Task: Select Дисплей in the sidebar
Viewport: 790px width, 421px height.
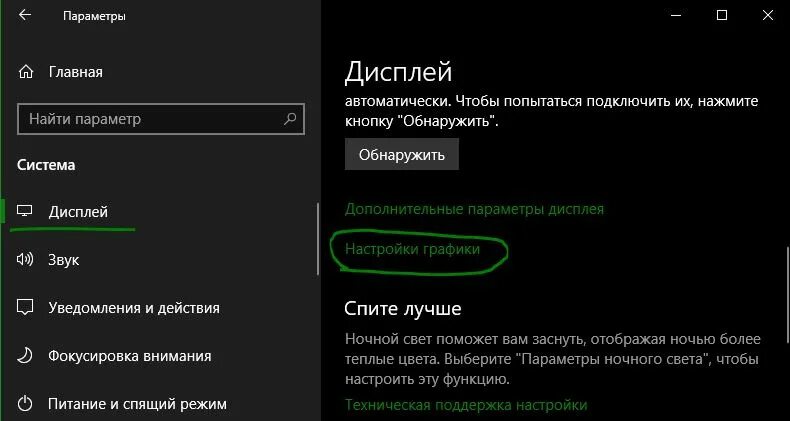Action: (78, 212)
